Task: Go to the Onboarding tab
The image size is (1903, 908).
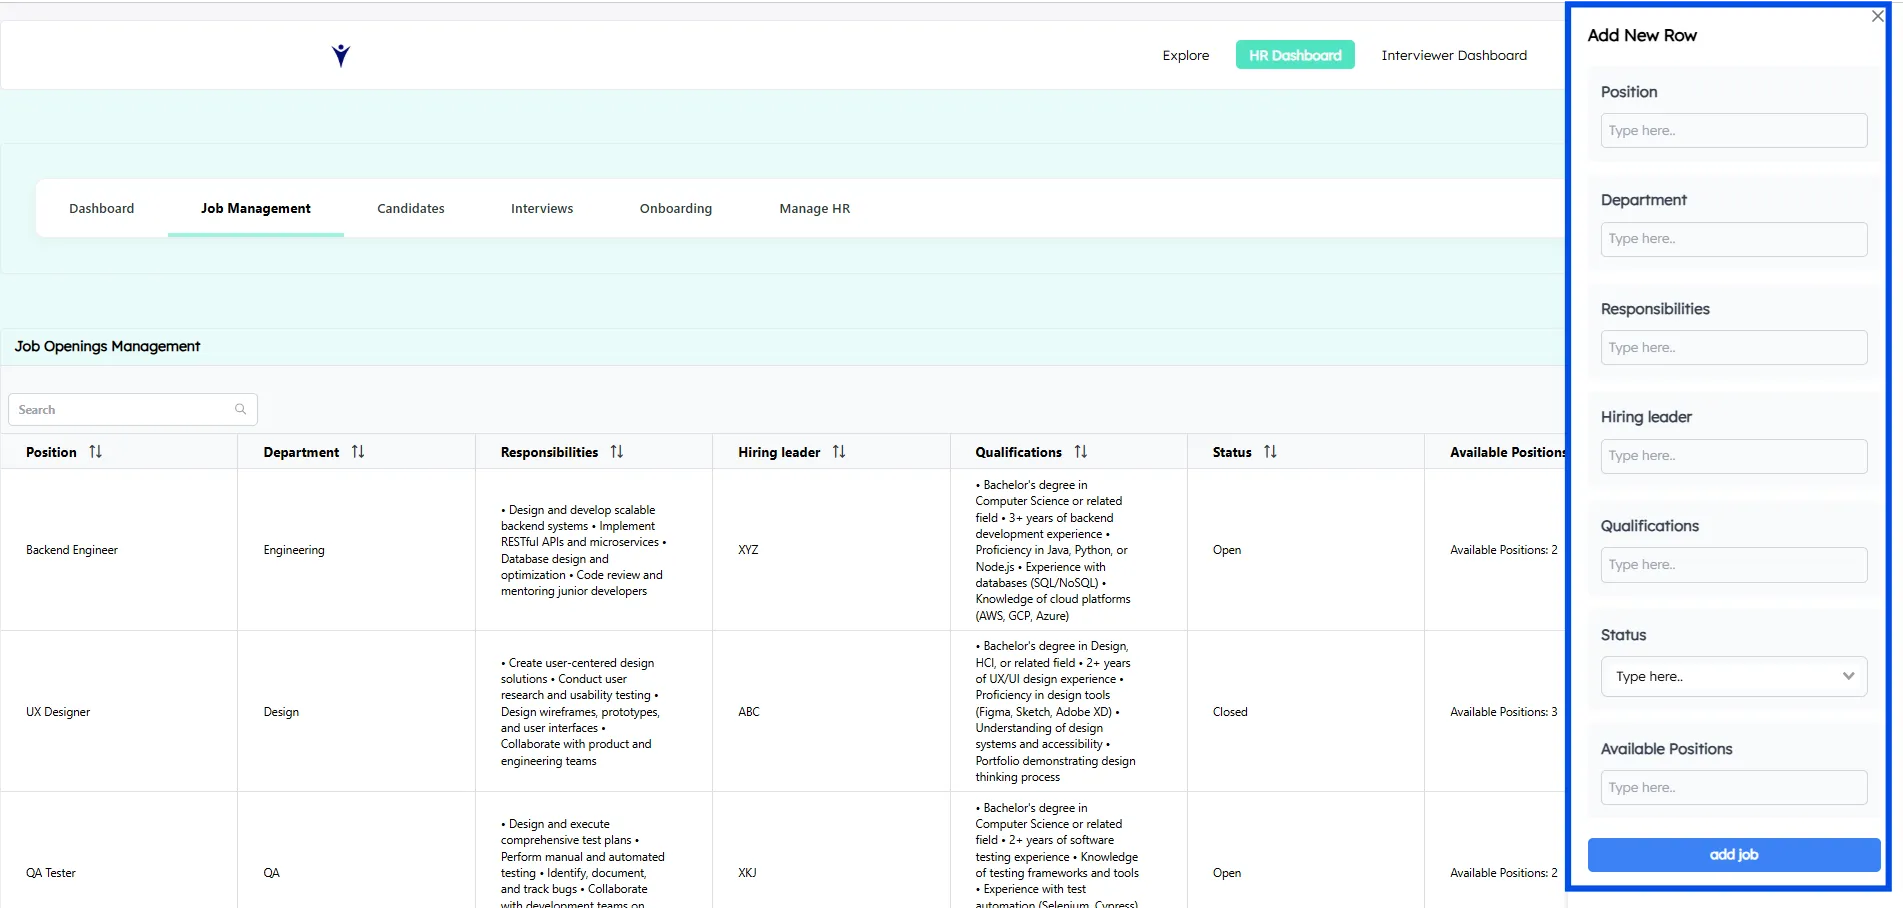Action: [x=676, y=209]
